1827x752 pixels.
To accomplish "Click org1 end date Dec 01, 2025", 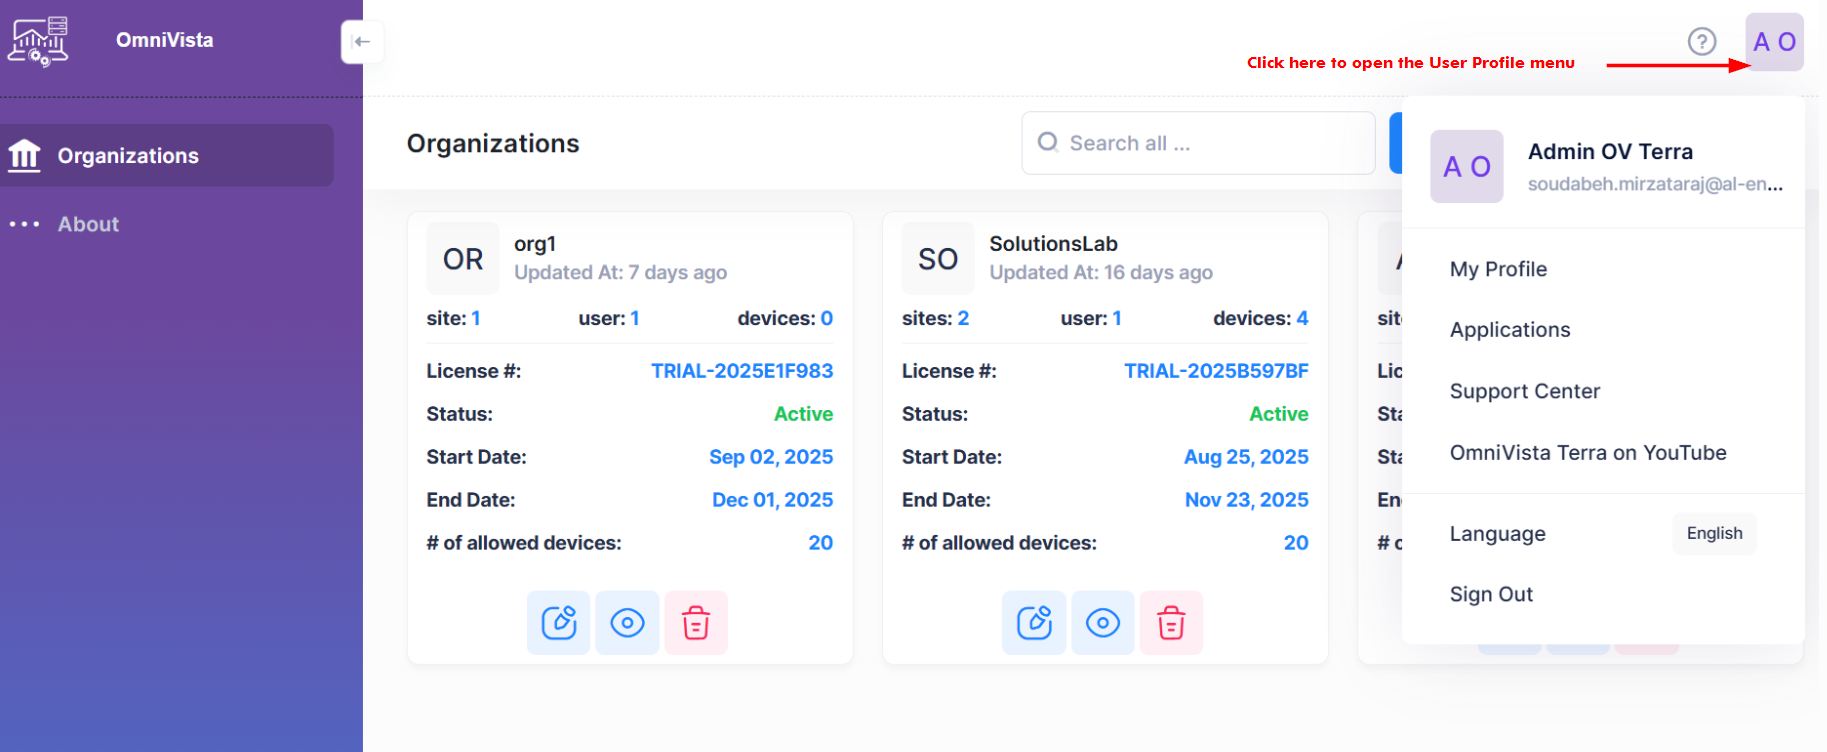I will coord(772,500).
